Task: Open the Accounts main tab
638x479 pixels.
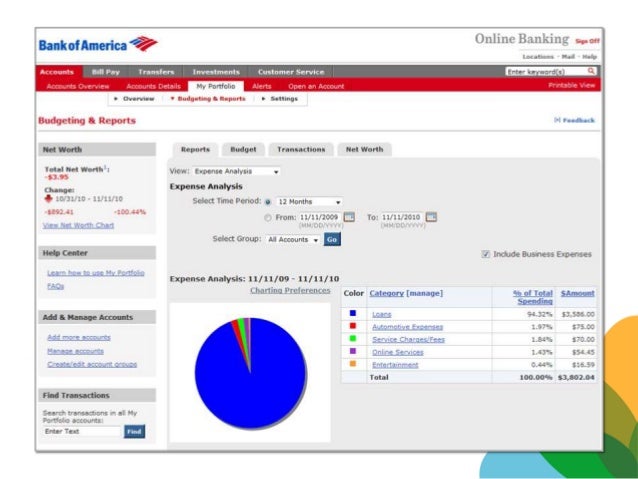Action: point(57,72)
